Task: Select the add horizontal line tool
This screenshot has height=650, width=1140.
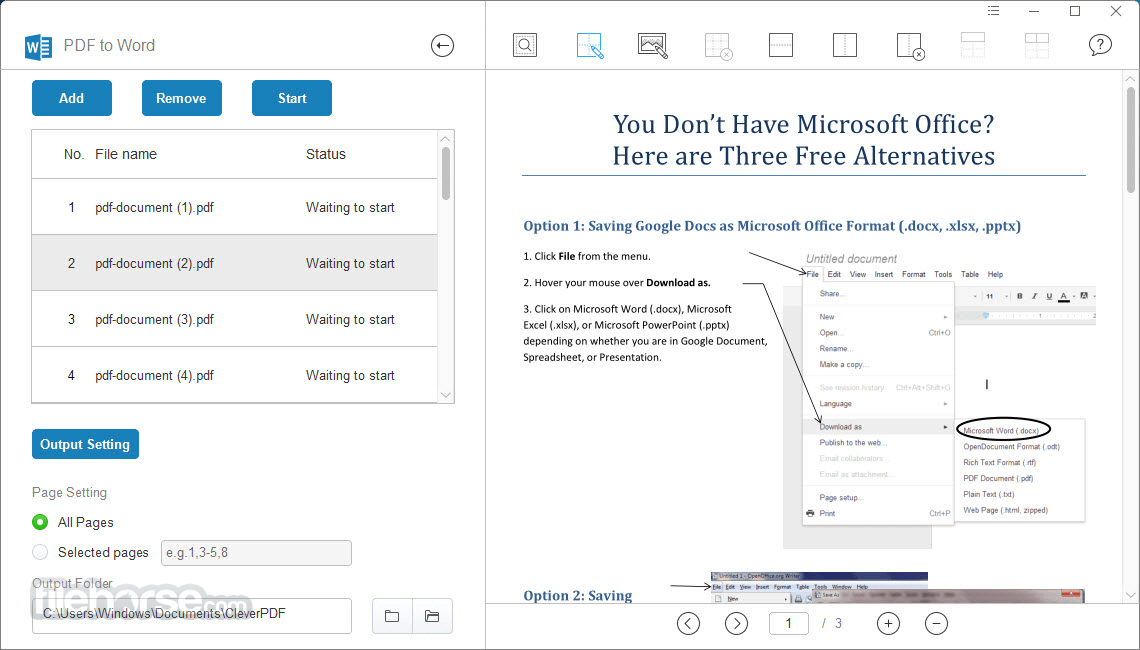Action: click(x=781, y=45)
